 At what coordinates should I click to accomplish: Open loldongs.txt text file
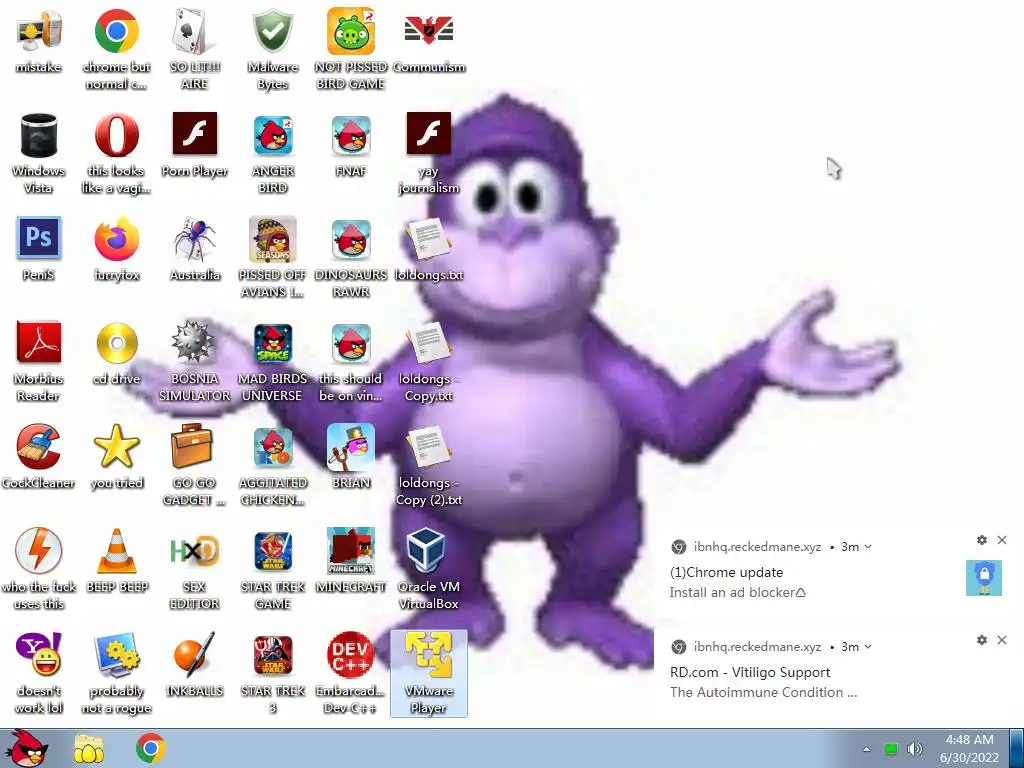click(x=429, y=249)
